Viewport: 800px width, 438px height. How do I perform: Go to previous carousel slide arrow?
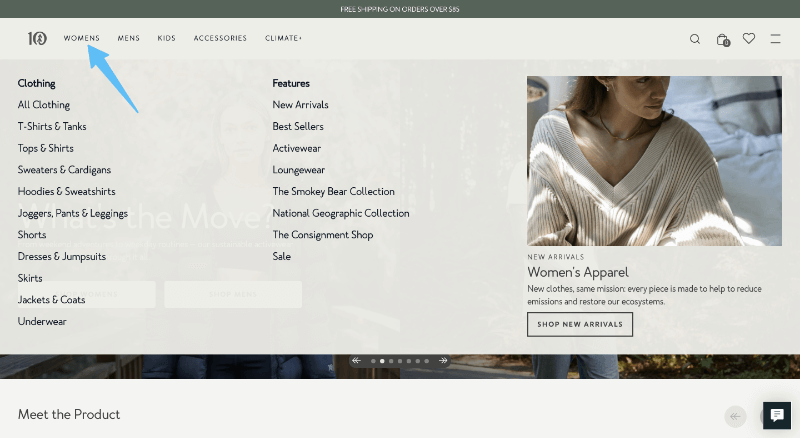coord(356,360)
